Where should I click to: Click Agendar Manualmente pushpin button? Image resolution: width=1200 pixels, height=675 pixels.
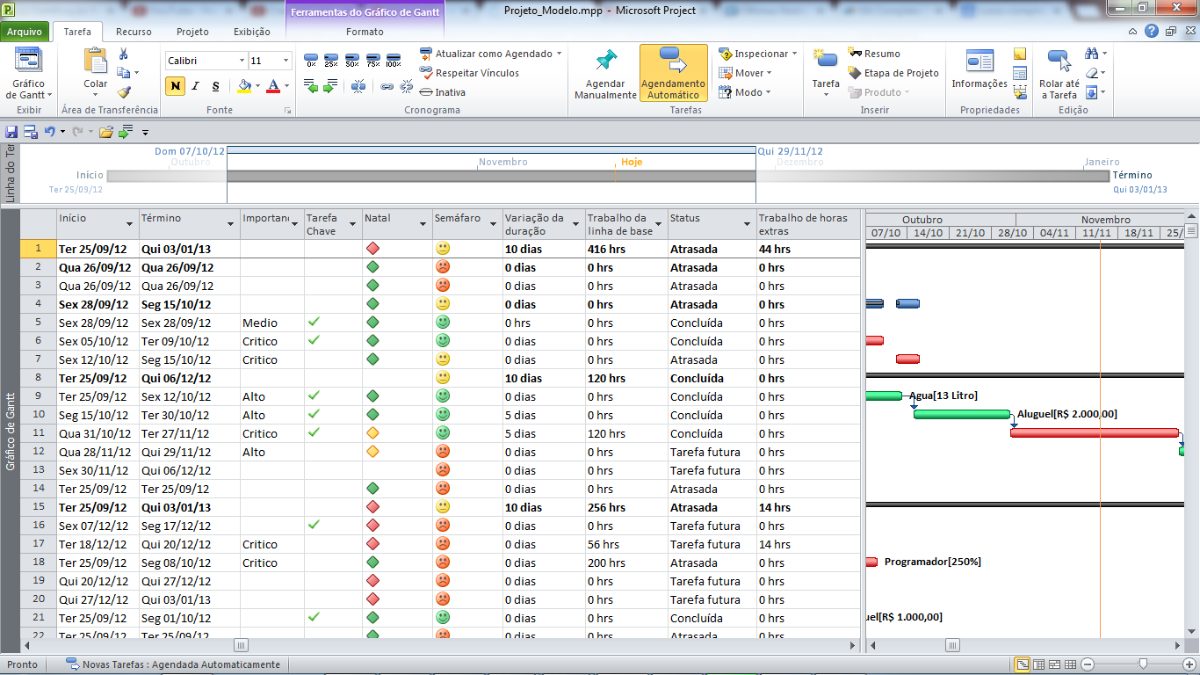pyautogui.click(x=605, y=74)
